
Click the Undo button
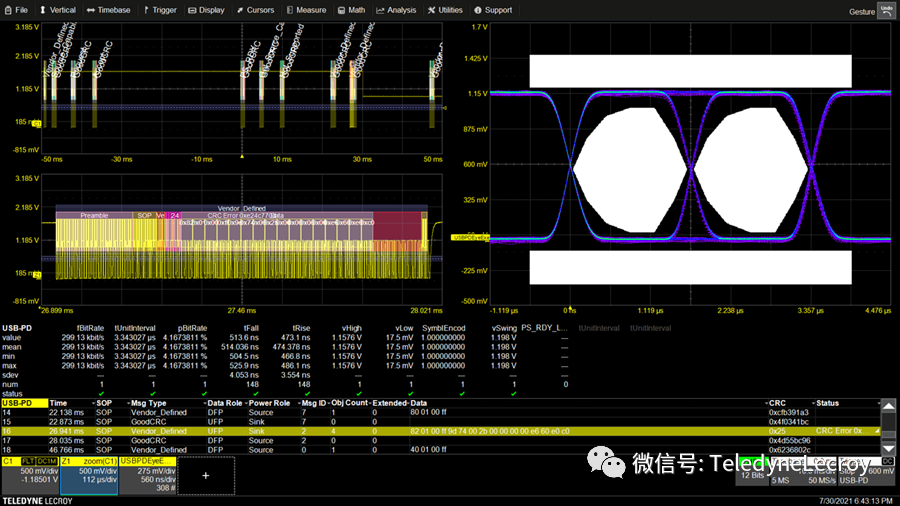coord(886,10)
